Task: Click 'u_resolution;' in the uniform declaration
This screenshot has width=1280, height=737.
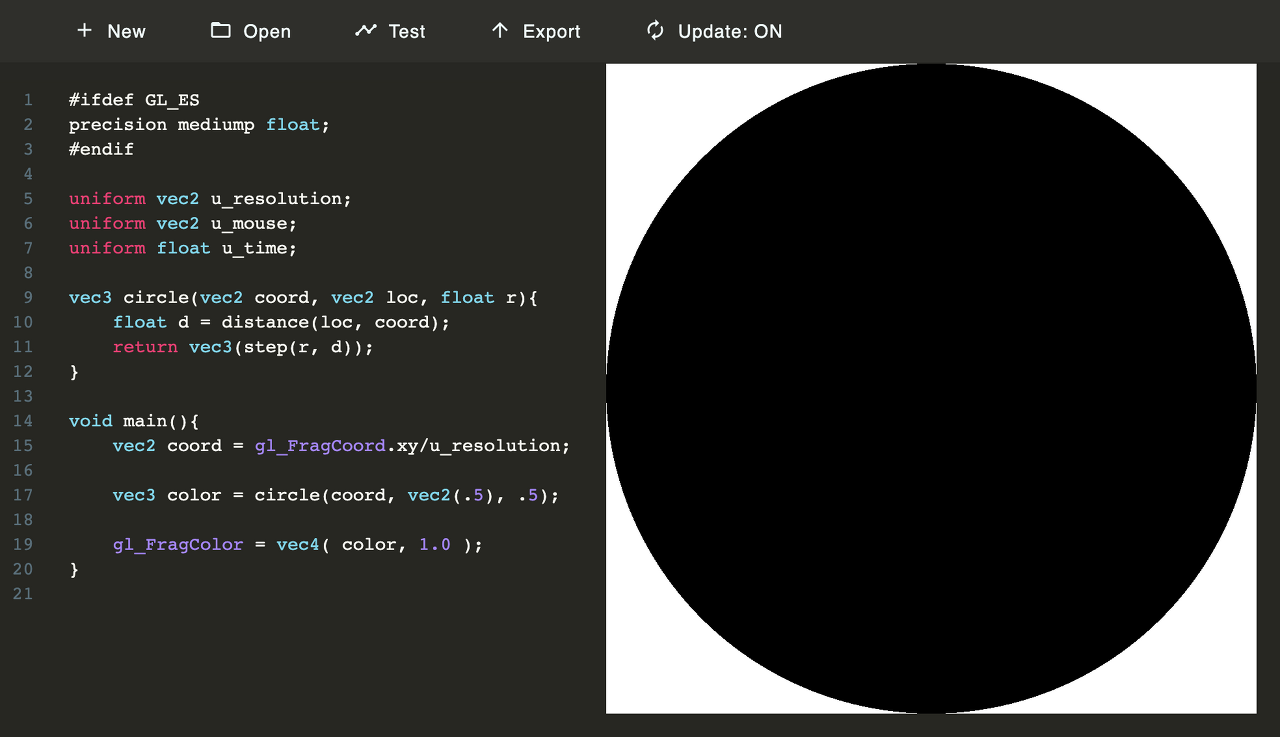Action: pyautogui.click(x=281, y=198)
